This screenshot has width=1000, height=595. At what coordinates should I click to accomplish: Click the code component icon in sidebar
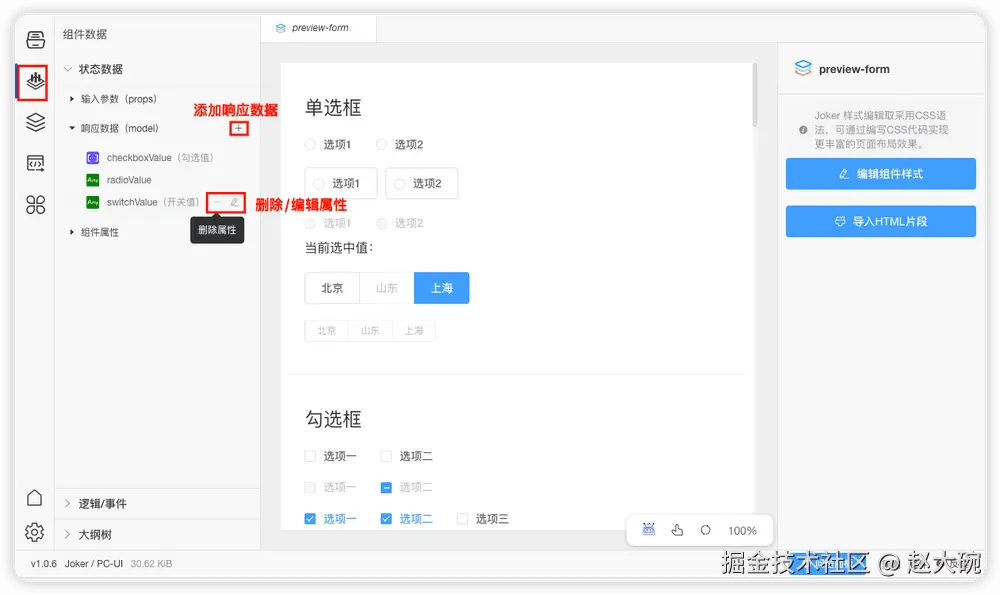click(x=35, y=163)
